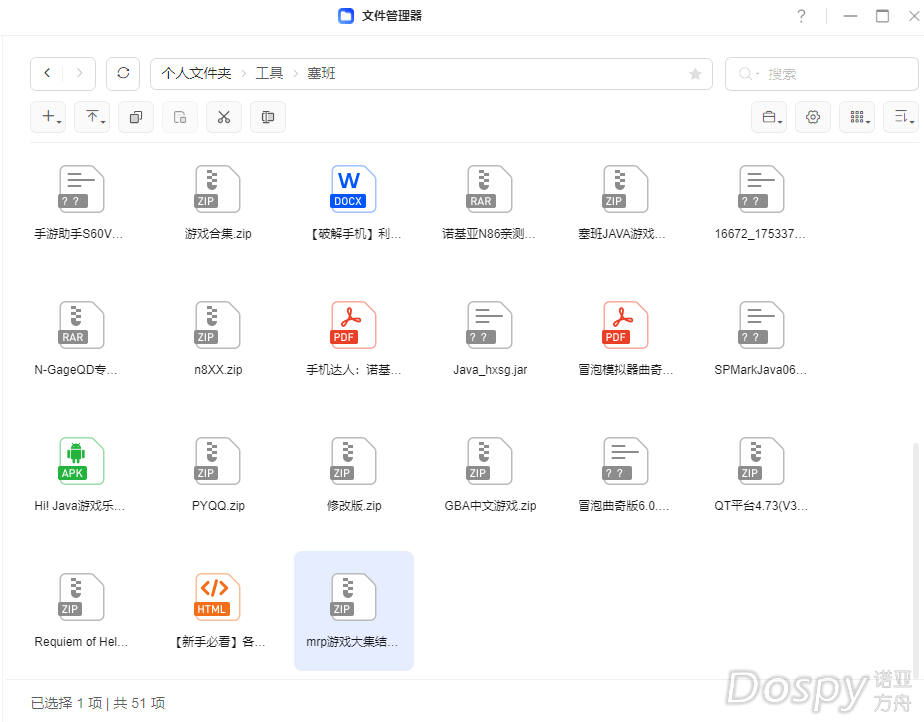Image resolution: width=924 pixels, height=722 pixels.
Task: Click the help question mark icon
Action: (x=801, y=16)
